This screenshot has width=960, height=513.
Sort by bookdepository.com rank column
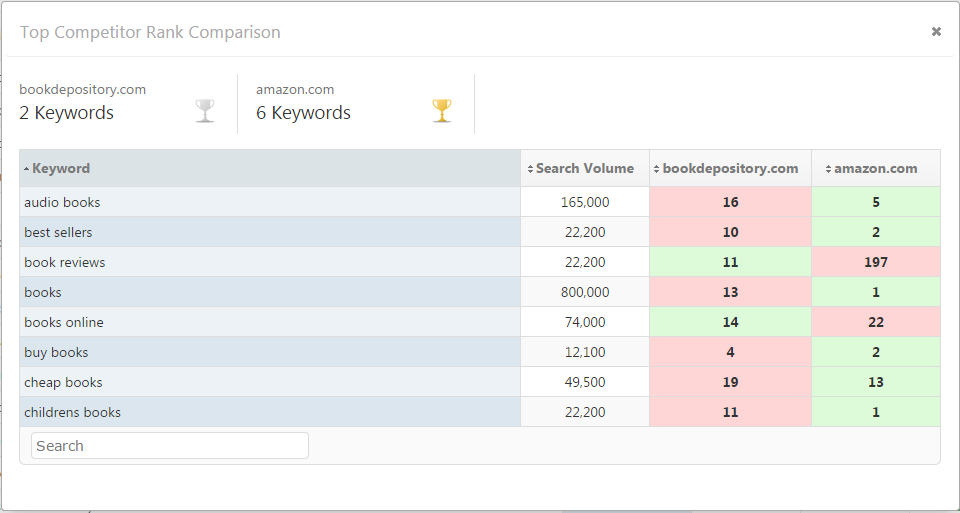[x=730, y=168]
